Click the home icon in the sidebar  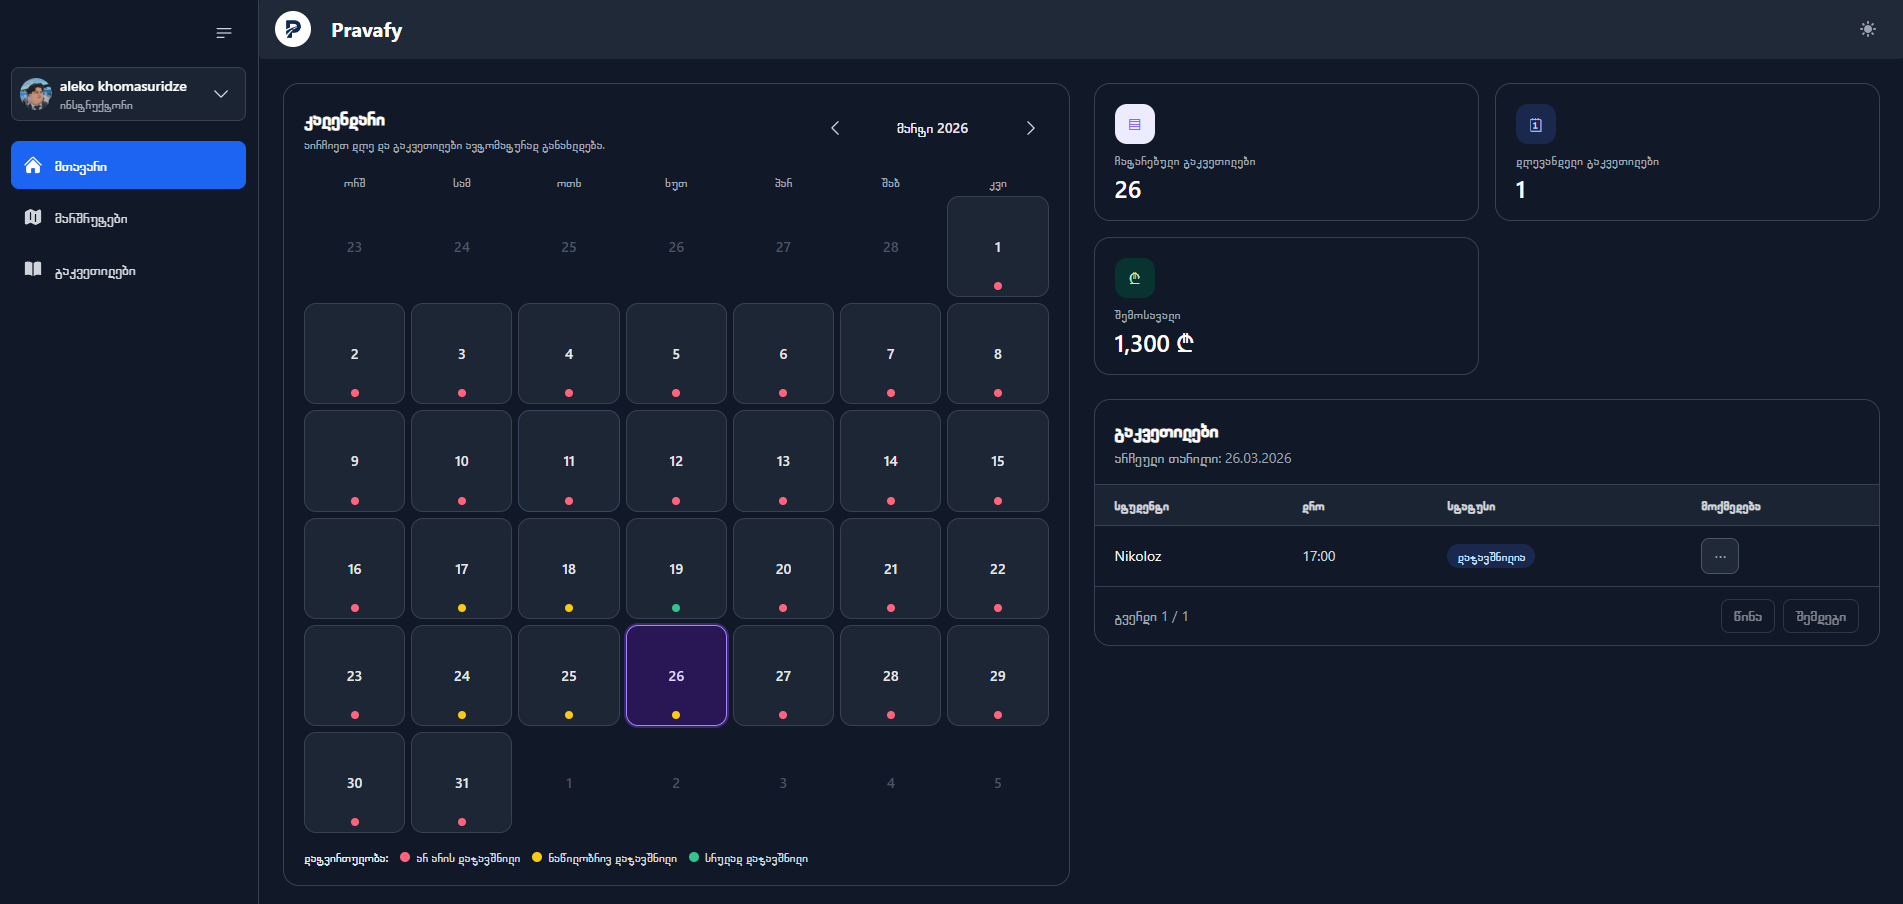(x=33, y=166)
